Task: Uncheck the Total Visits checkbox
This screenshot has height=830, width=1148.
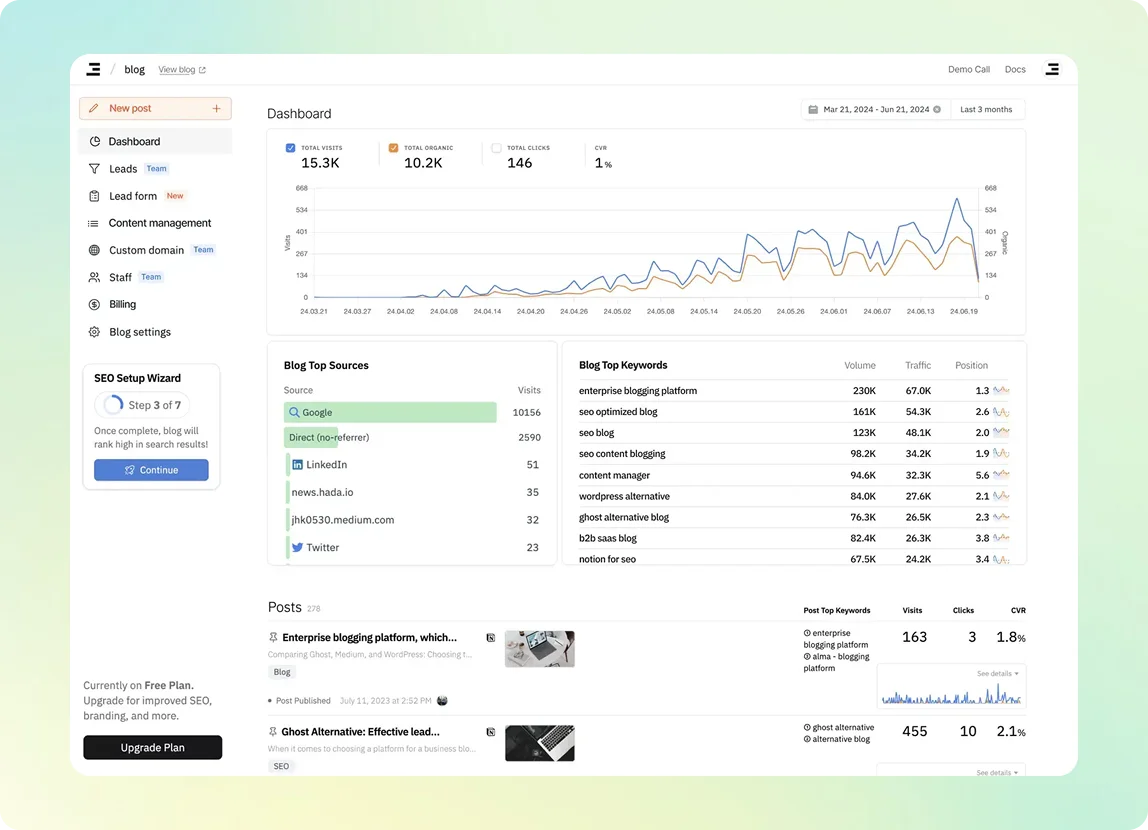Action: click(290, 148)
